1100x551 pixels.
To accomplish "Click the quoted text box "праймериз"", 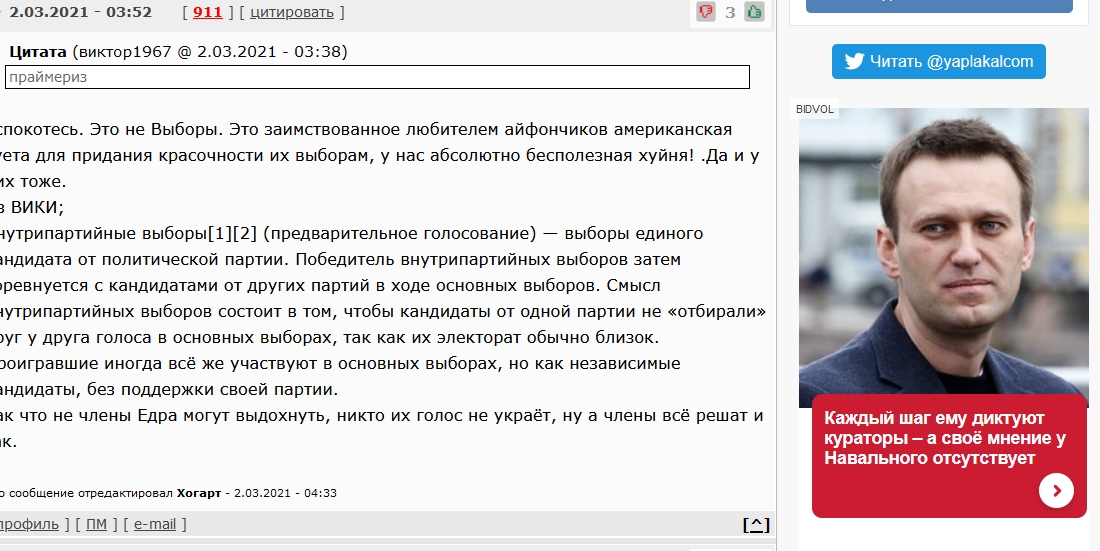I will tap(377, 77).
